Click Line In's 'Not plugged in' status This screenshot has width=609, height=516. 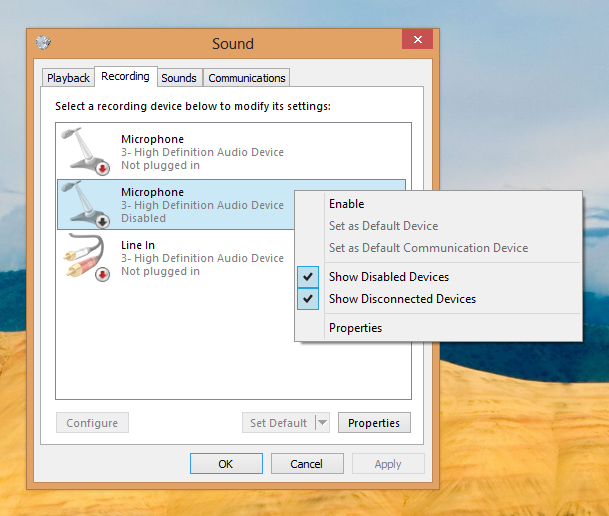point(160,271)
